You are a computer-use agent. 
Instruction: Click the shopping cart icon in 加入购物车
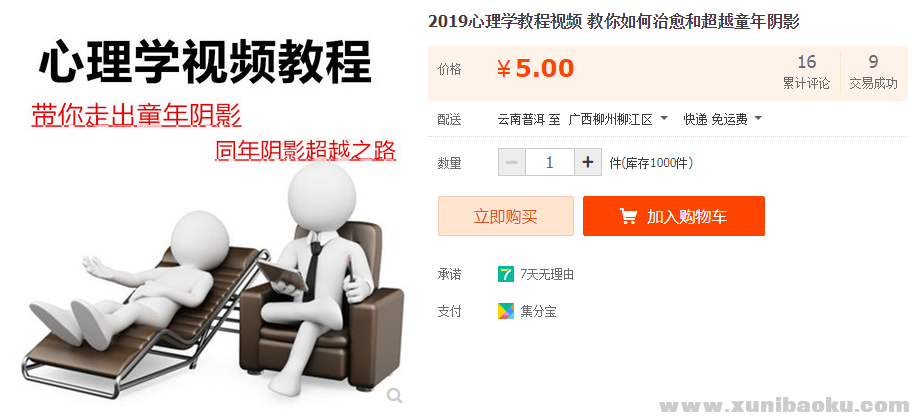pos(628,216)
